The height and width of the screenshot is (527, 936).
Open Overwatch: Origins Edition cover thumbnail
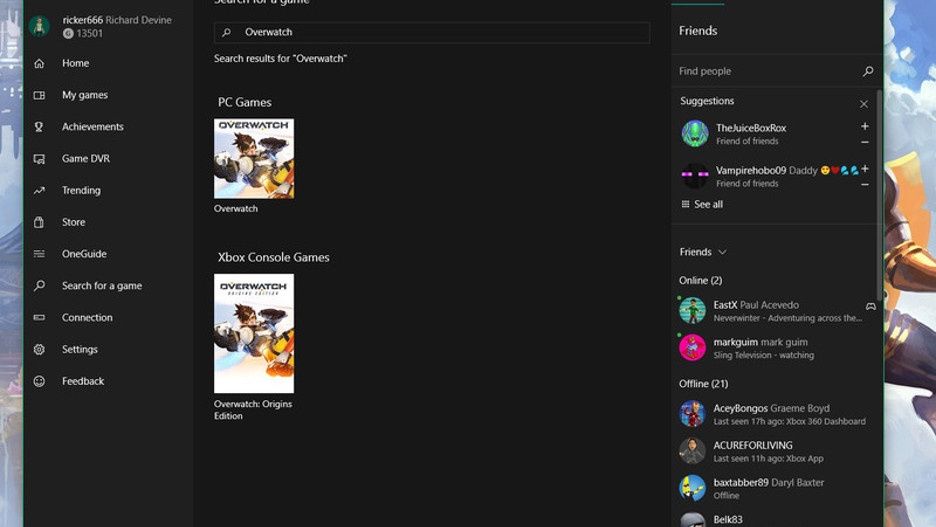(x=254, y=333)
